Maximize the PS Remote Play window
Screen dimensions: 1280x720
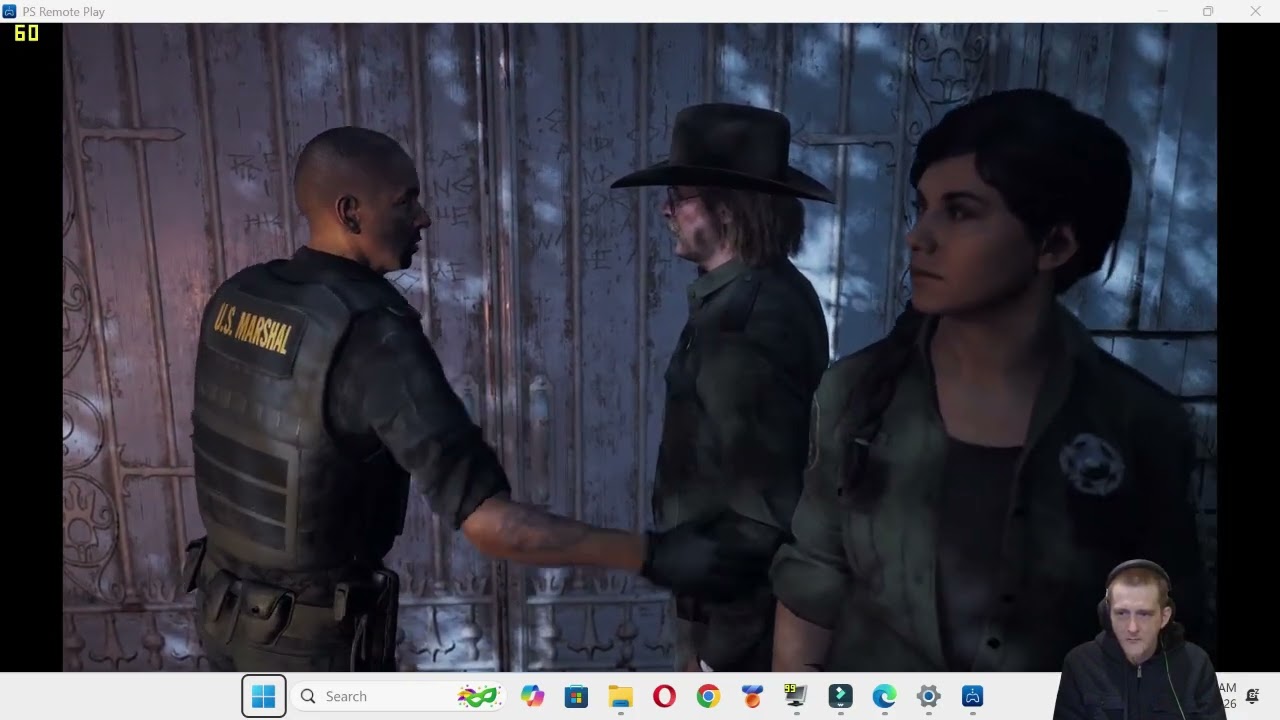point(1208,11)
